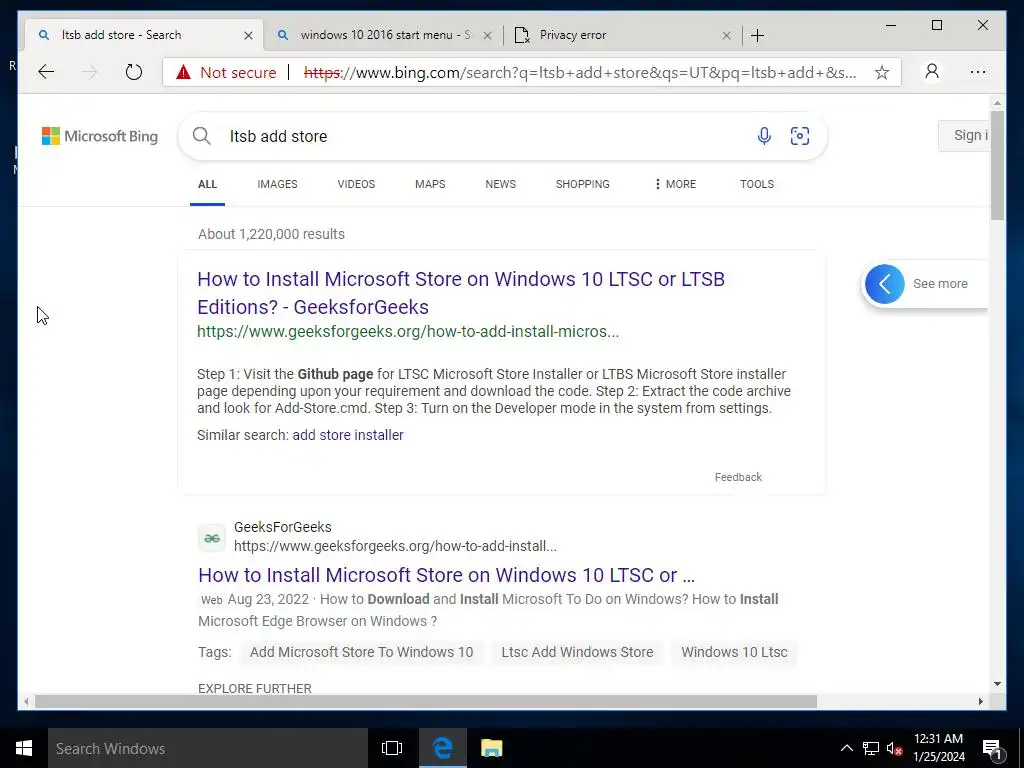
Task: Click the taskbar clock showing 12:31 AM
Action: click(x=938, y=748)
